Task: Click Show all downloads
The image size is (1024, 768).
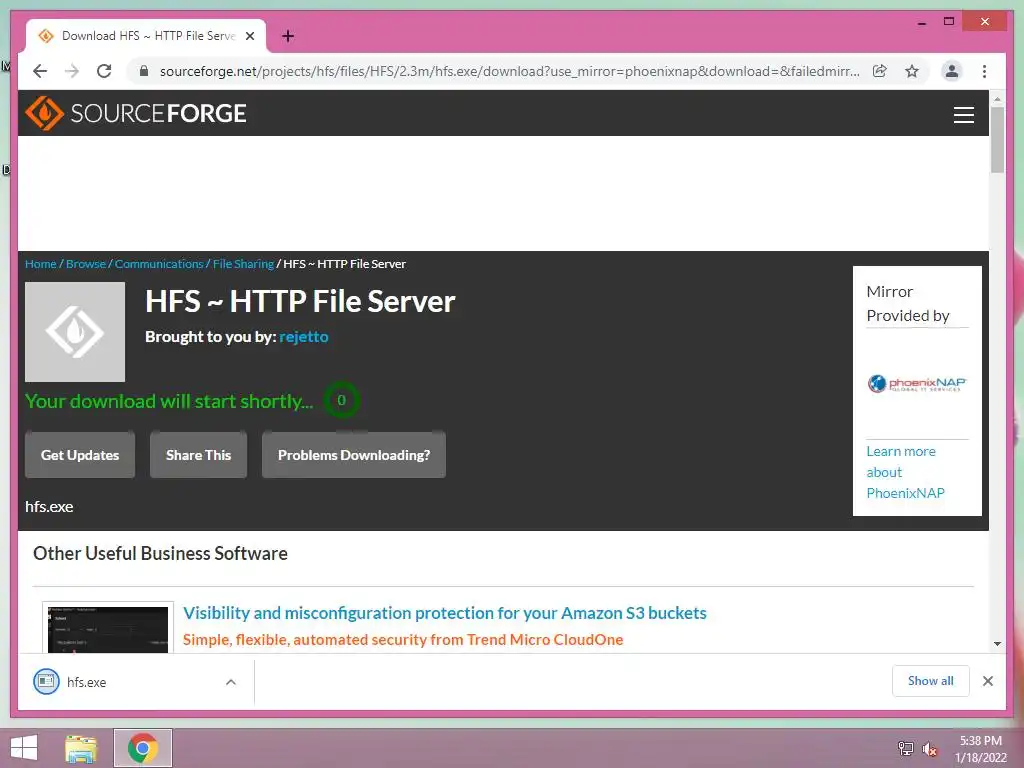Action: (x=931, y=681)
